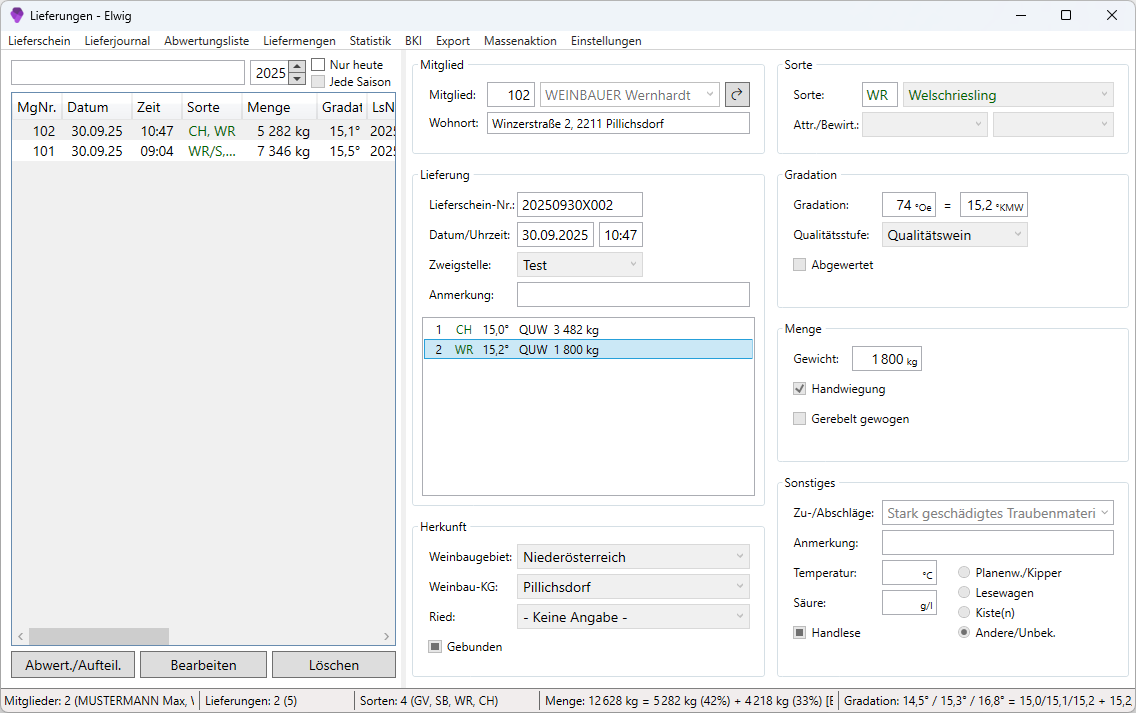Open the Ried dropdown Keine Angabe
Screen dimensions: 1136x713
[633, 617]
